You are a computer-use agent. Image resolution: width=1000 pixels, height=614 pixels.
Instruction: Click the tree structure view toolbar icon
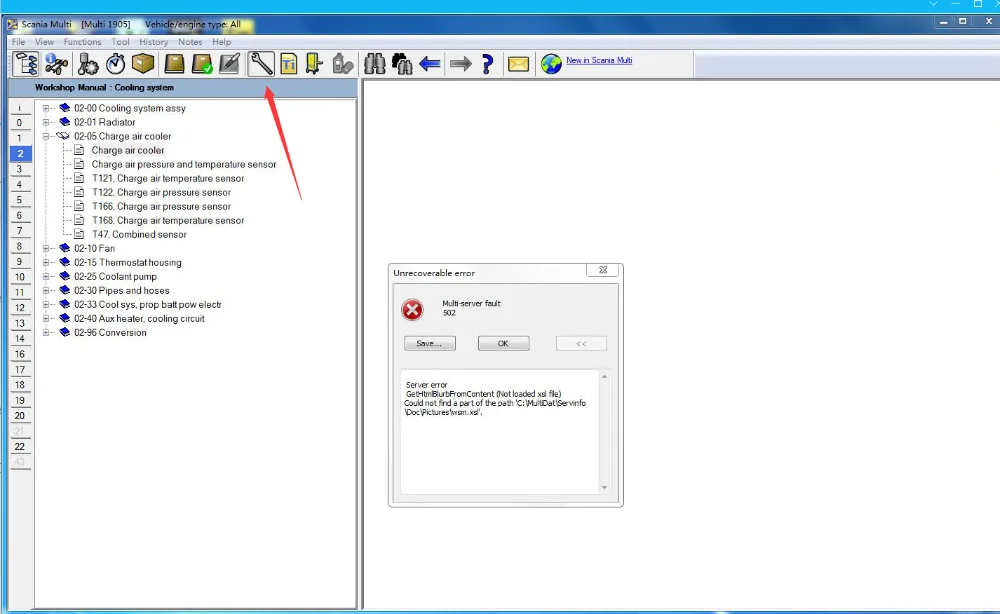click(26, 64)
